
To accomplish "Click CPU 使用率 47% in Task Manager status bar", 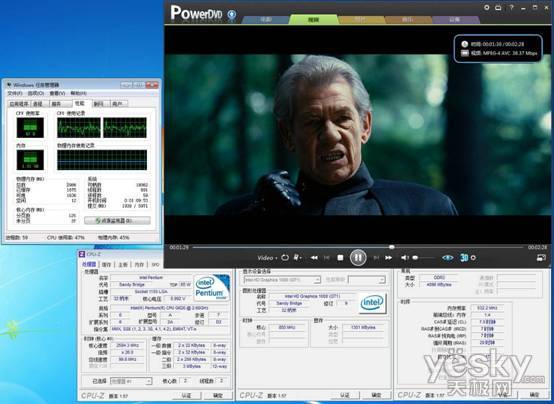I will [66, 238].
